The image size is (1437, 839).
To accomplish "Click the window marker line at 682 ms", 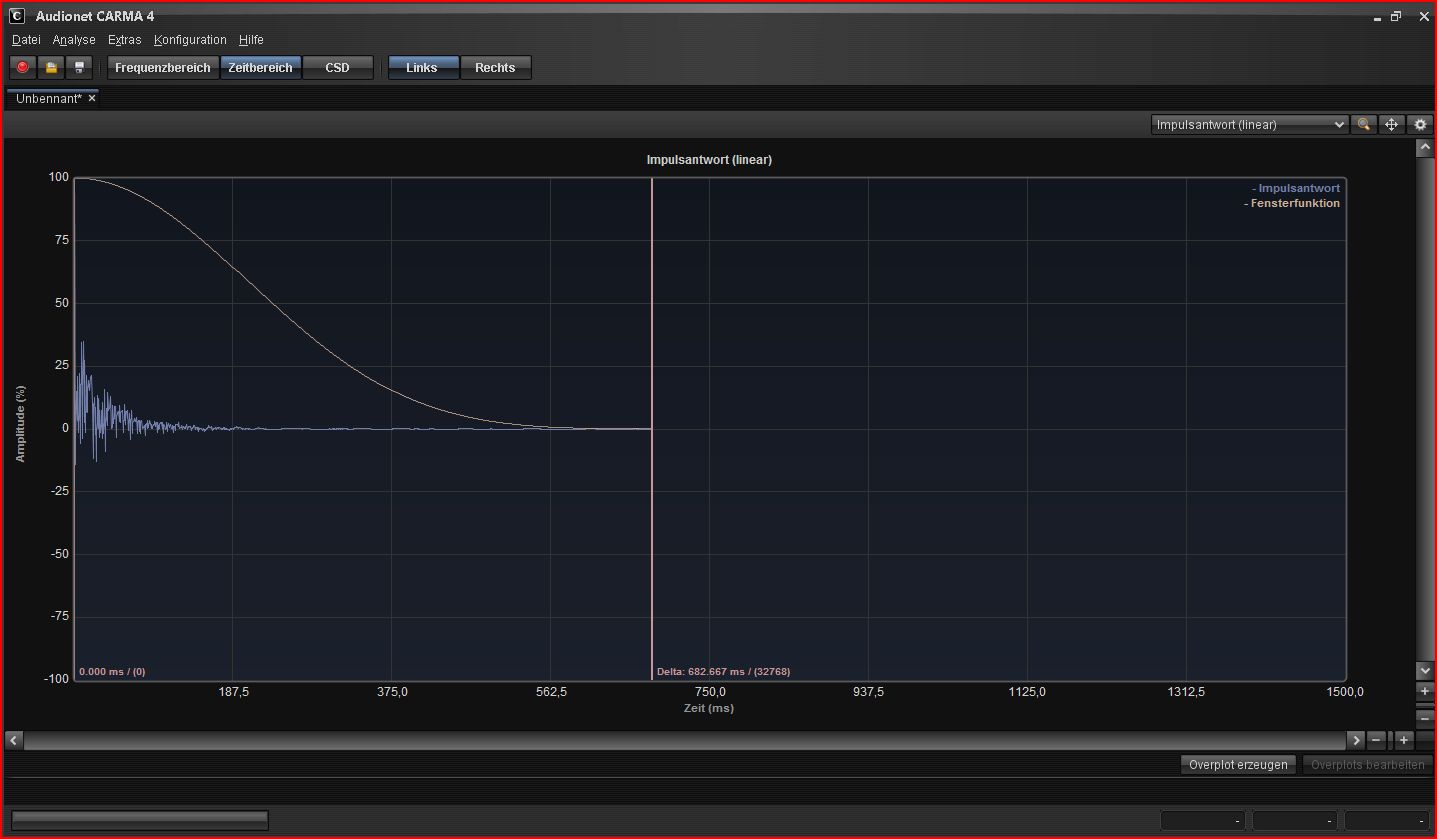I will (x=652, y=550).
